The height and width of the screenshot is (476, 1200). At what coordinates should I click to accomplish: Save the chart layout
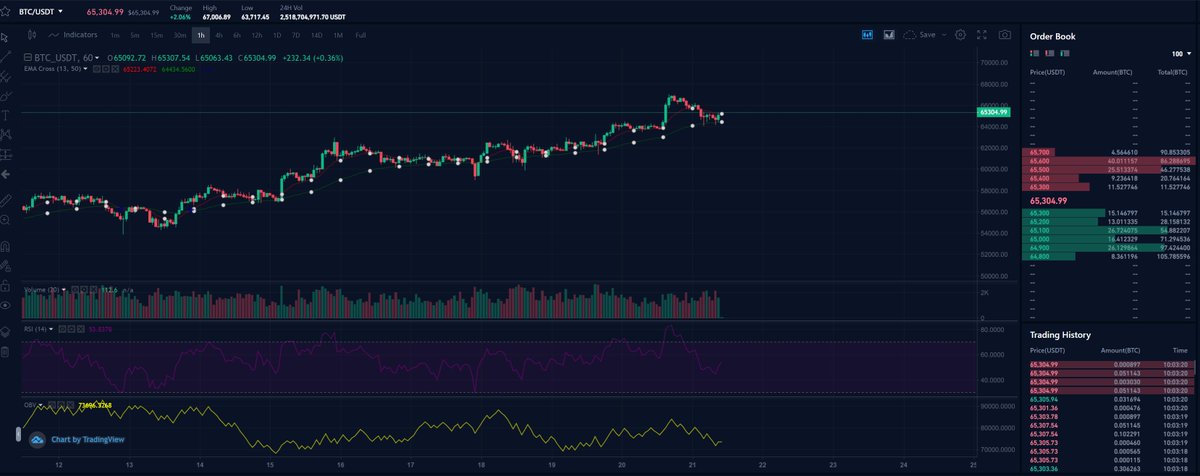[919, 34]
